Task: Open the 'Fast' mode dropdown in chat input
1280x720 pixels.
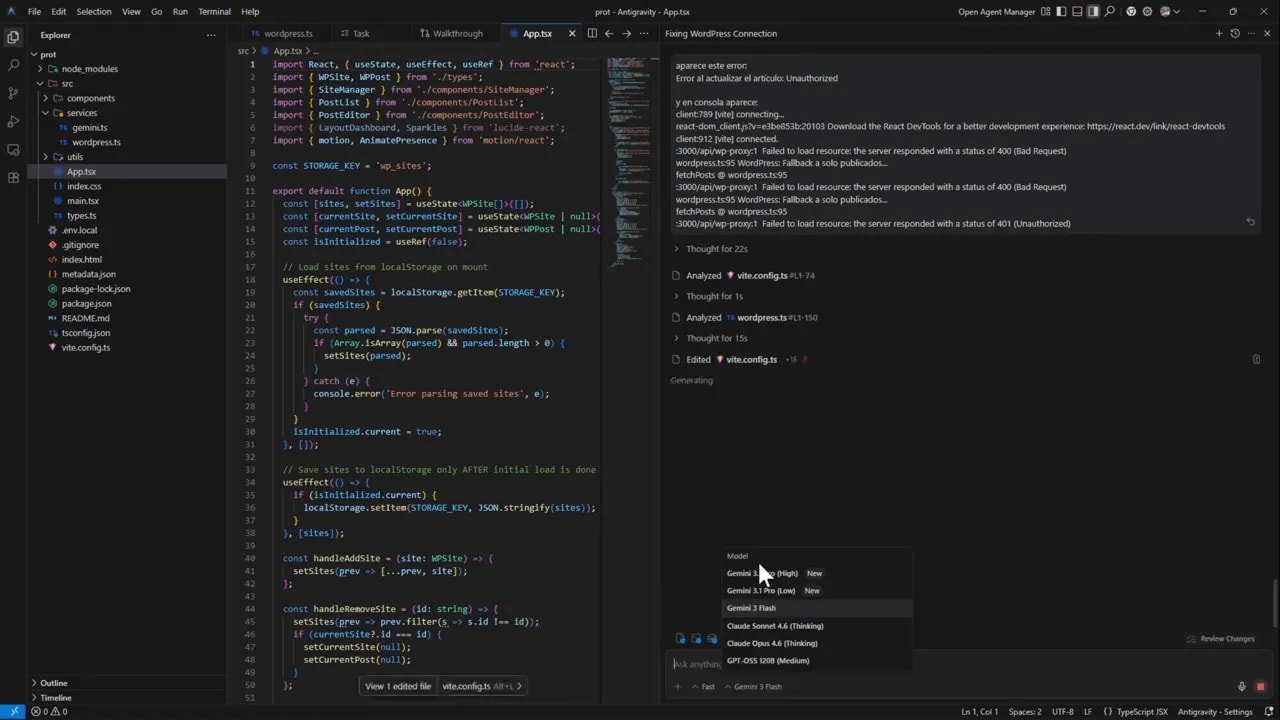Action: (x=703, y=686)
